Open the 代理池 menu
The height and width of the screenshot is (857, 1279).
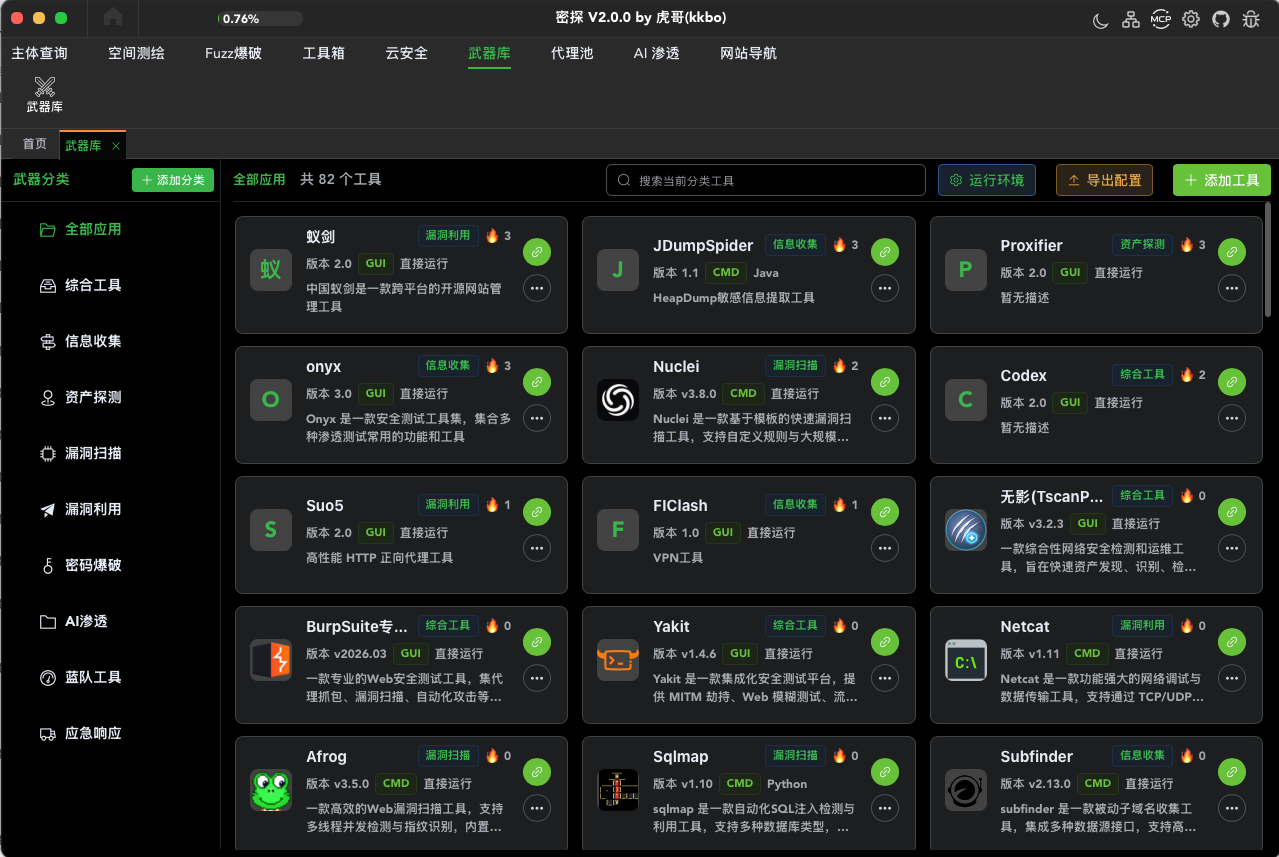572,53
